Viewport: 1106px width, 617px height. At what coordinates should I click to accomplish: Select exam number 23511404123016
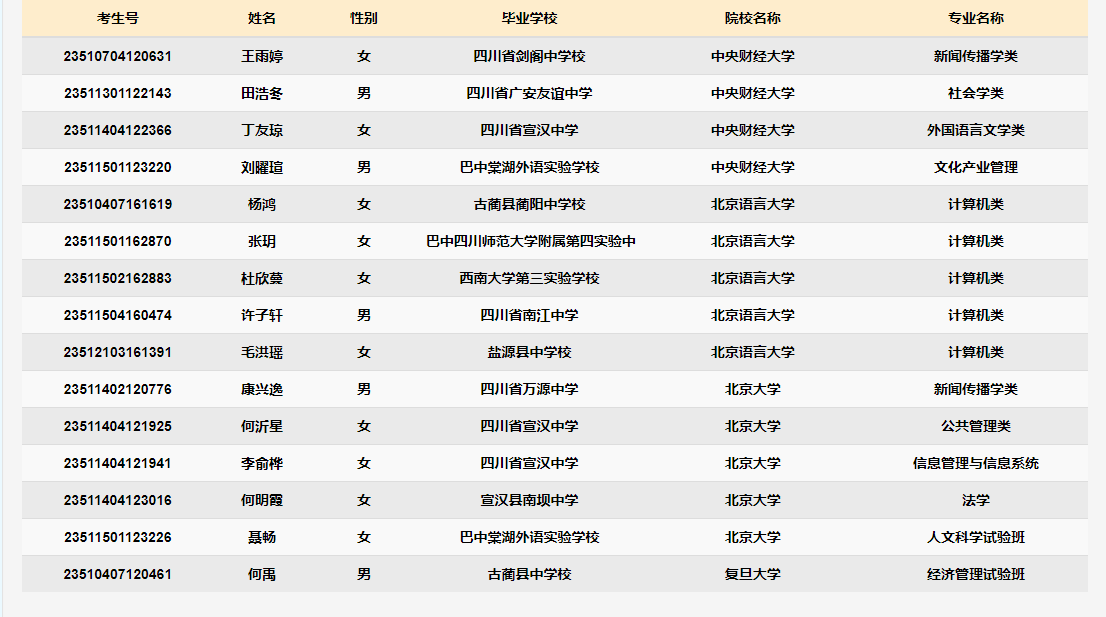coord(118,501)
